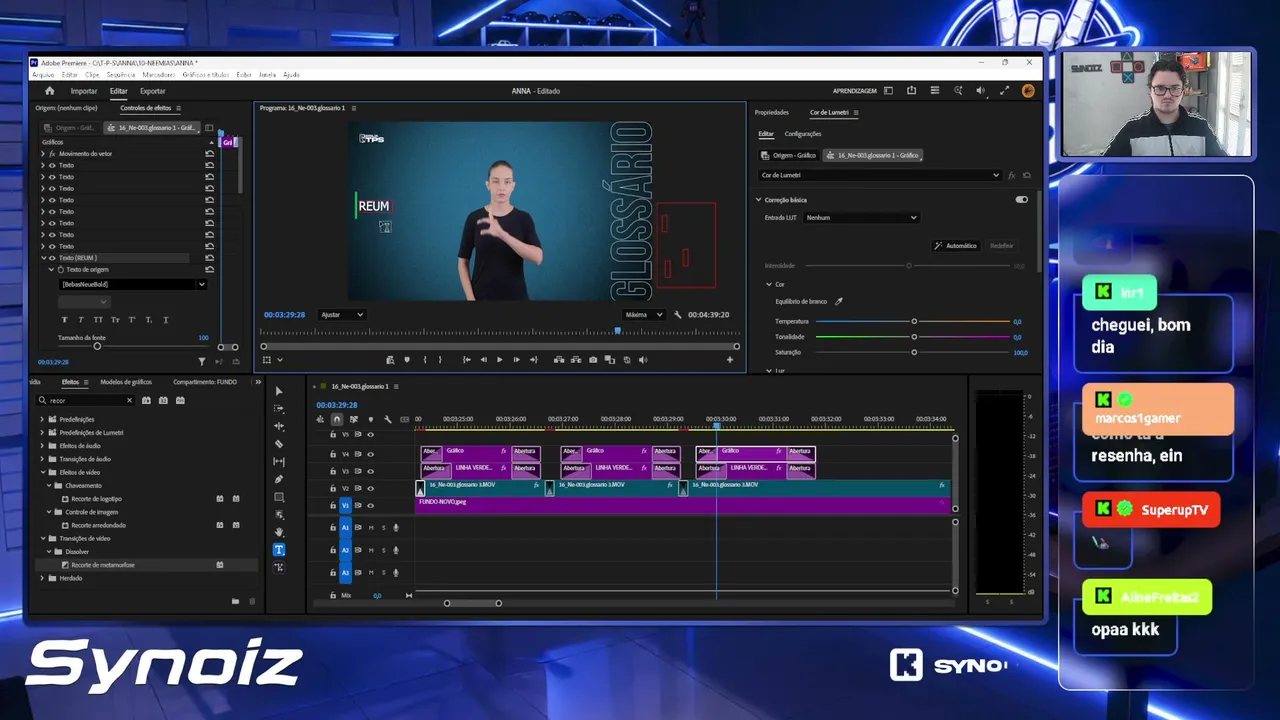
Task: Toggle timeline snapping magnet
Action: [337, 419]
